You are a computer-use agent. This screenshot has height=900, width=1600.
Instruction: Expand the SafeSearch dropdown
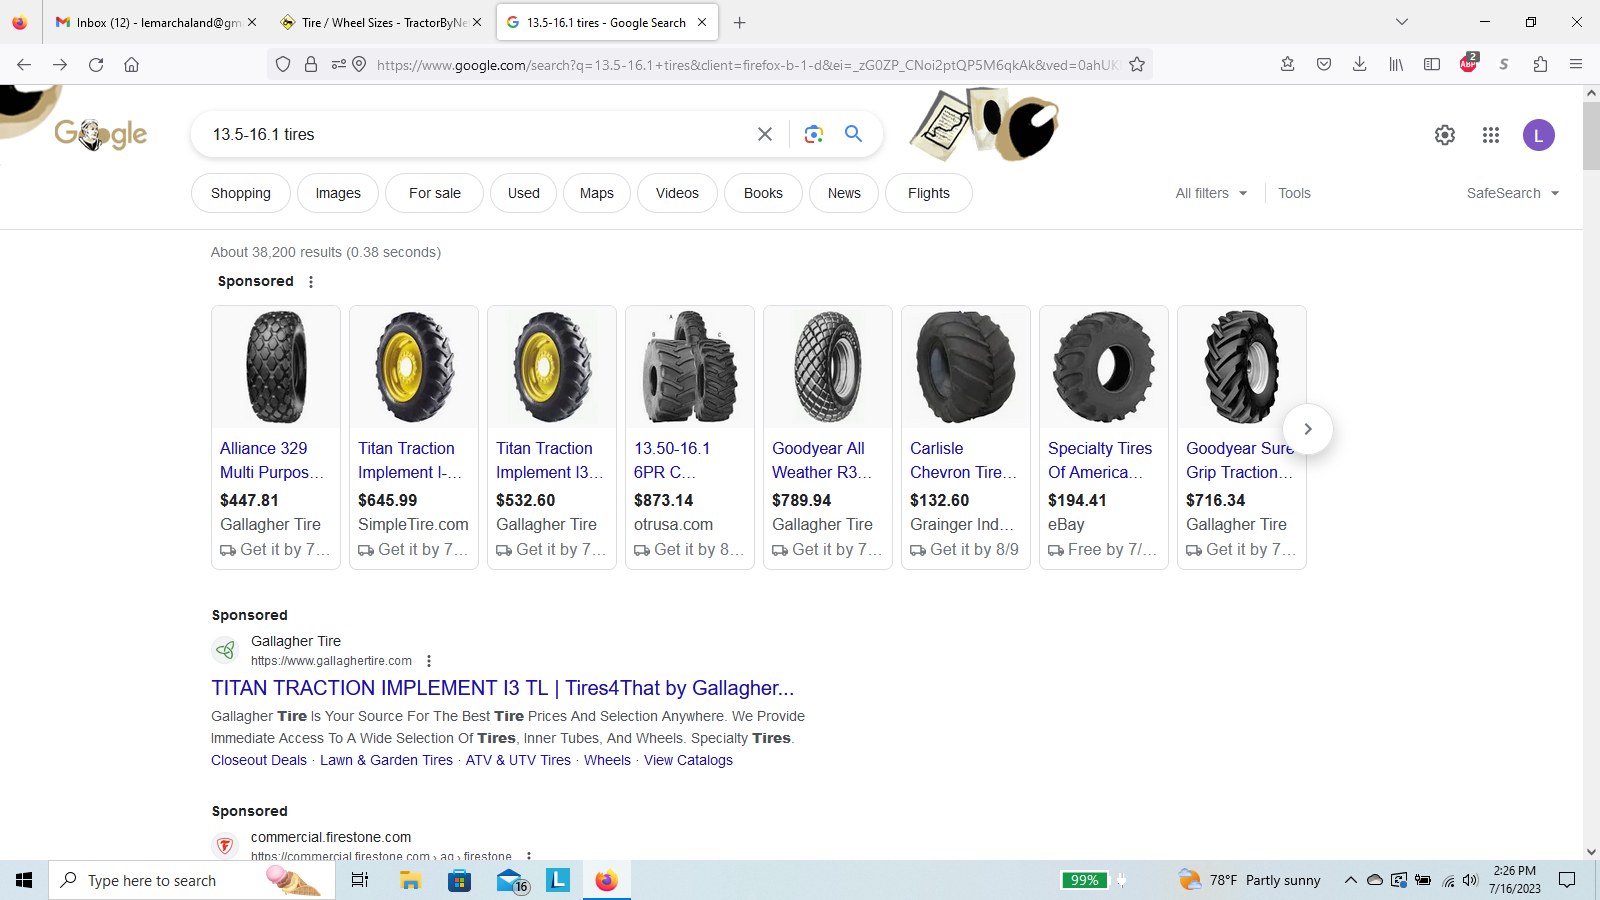coord(1513,193)
